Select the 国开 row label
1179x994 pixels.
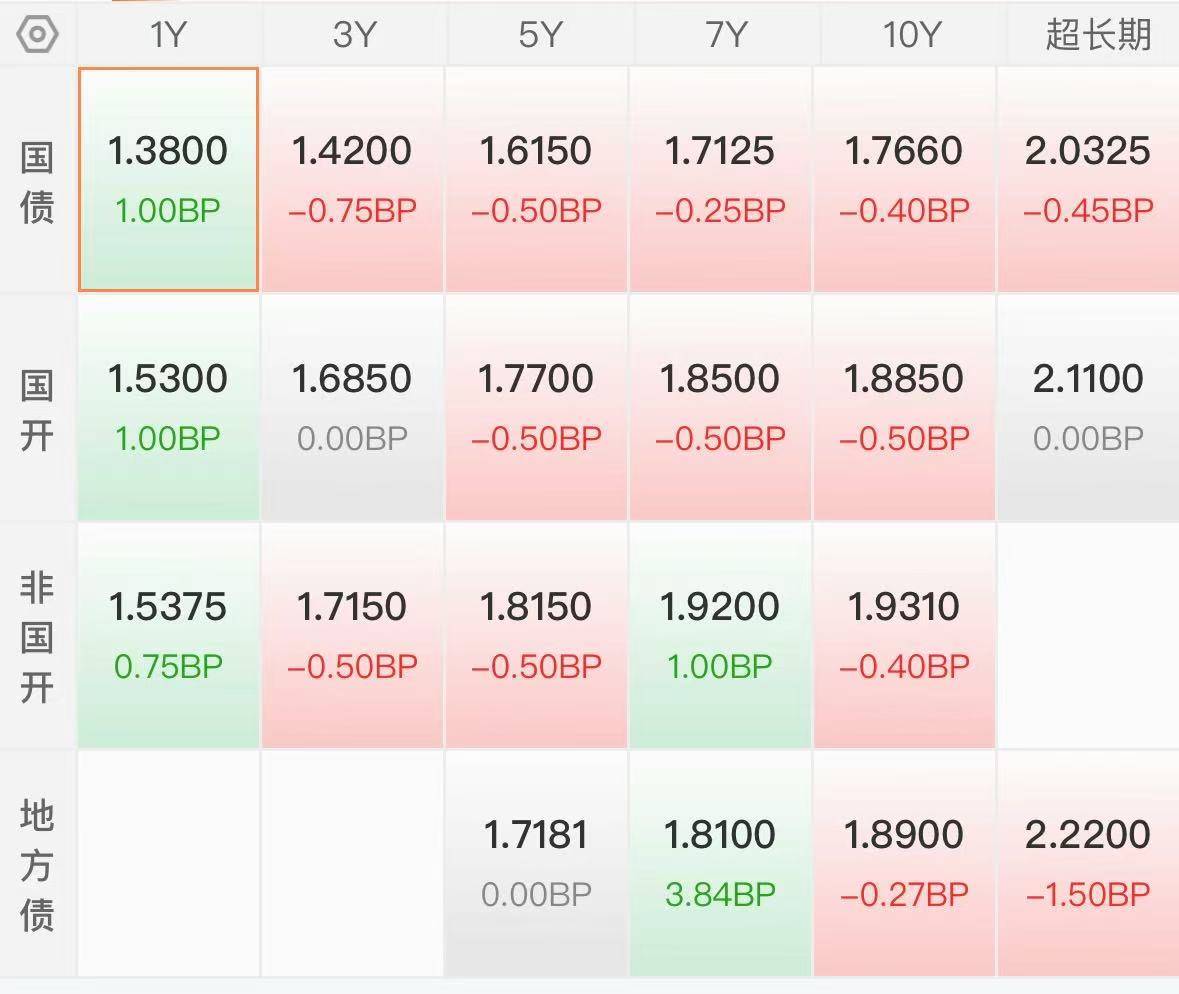tap(37, 410)
